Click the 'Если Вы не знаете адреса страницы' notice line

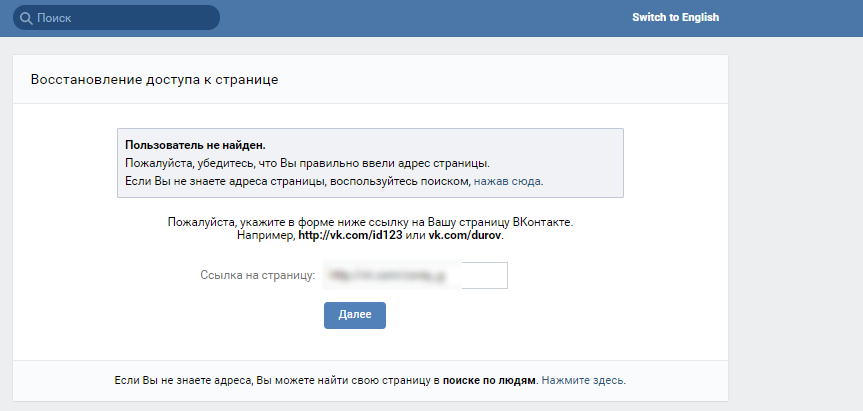click(x=296, y=181)
